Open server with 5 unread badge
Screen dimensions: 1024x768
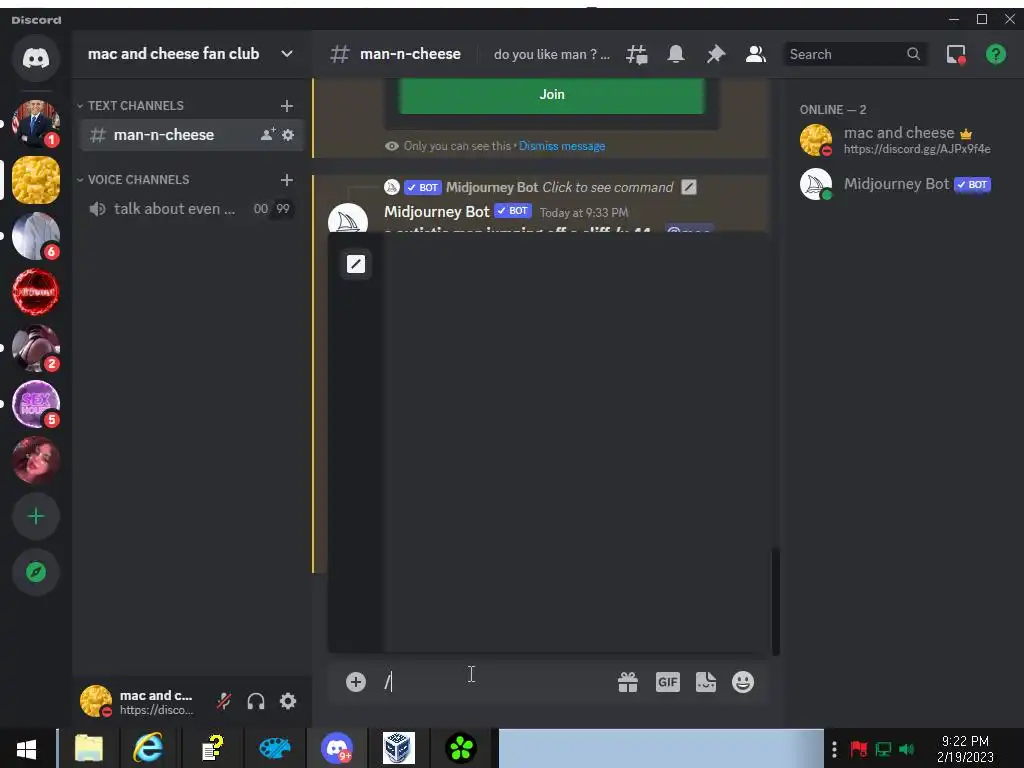36,404
